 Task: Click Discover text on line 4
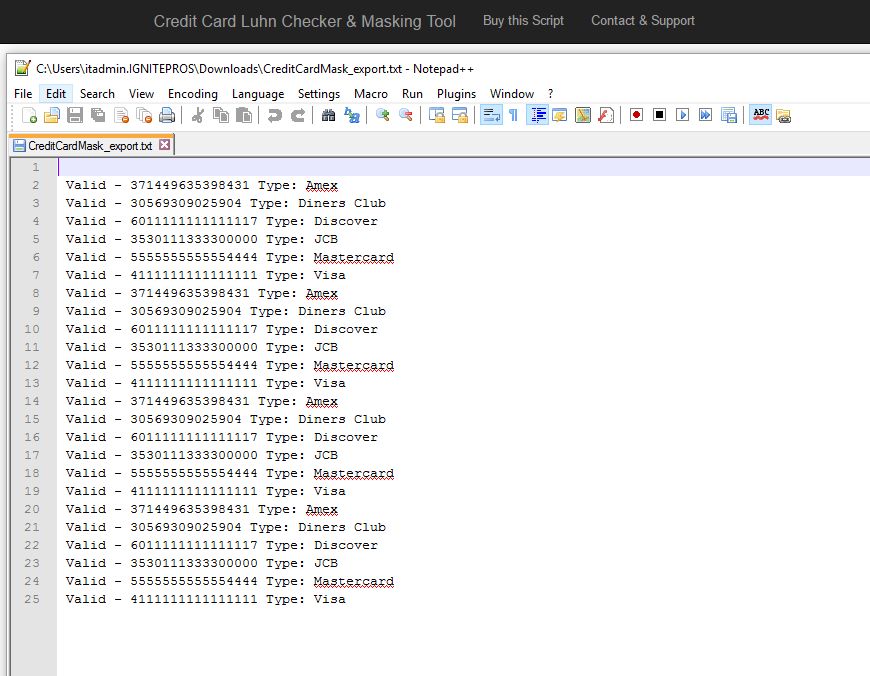click(x=346, y=221)
